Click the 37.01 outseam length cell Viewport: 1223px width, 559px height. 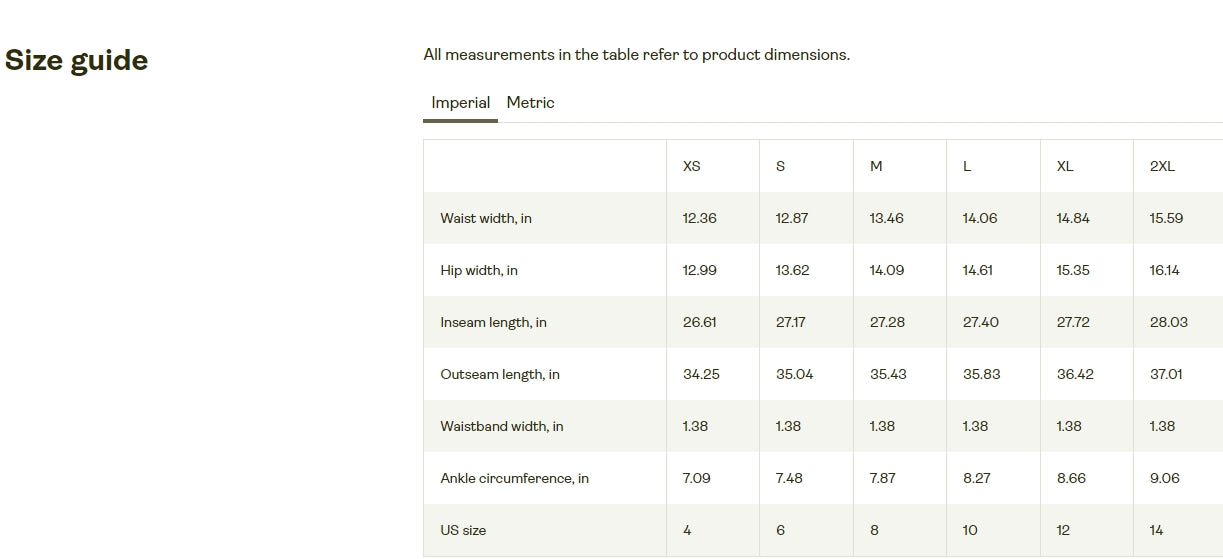click(1166, 374)
